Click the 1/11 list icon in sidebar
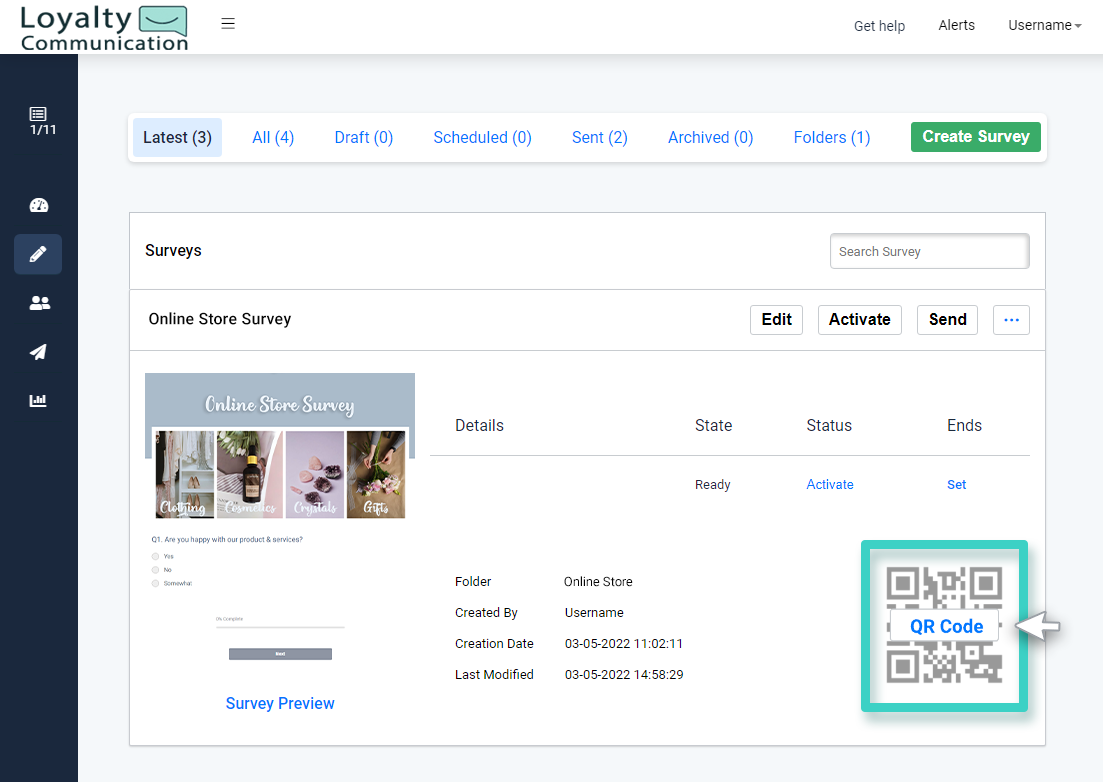This screenshot has height=782, width=1103. pos(40,122)
